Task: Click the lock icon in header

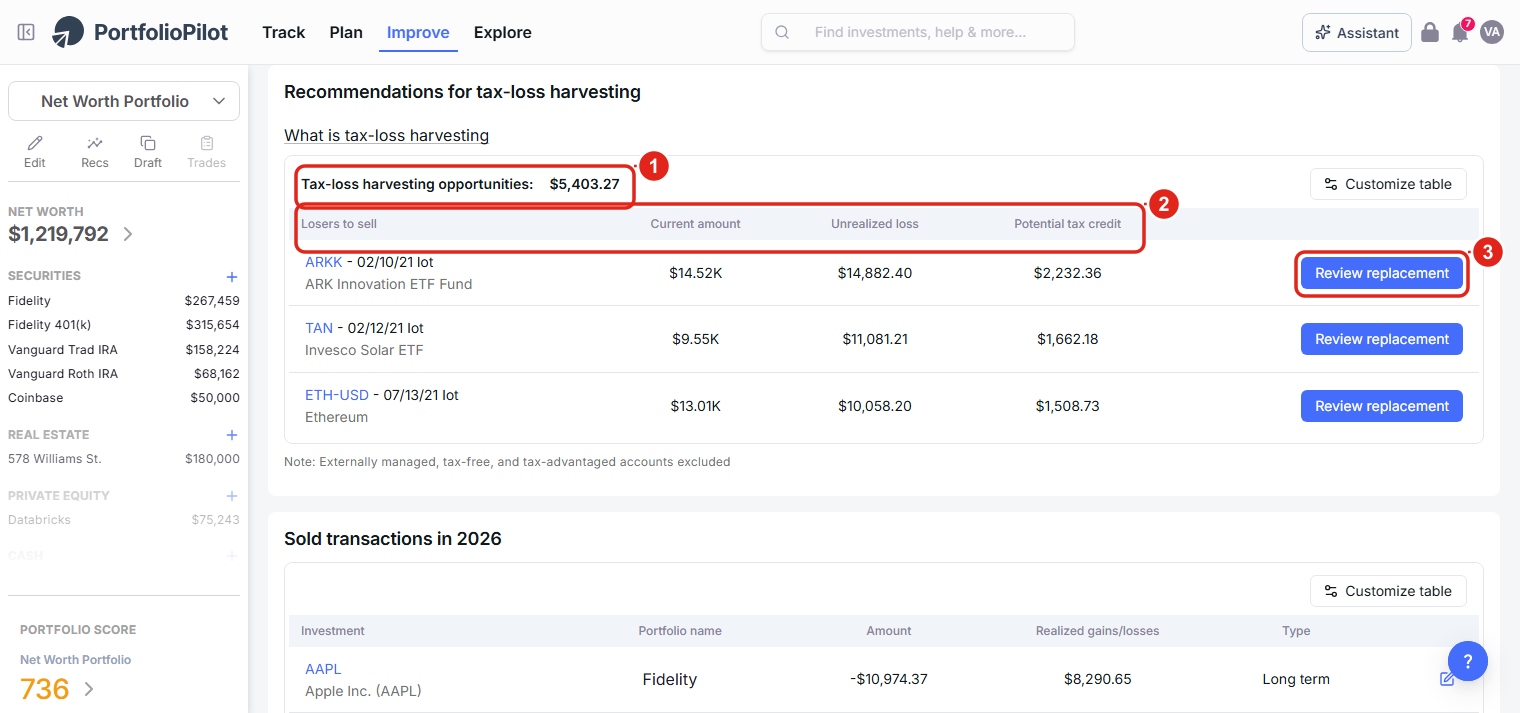Action: (1430, 32)
